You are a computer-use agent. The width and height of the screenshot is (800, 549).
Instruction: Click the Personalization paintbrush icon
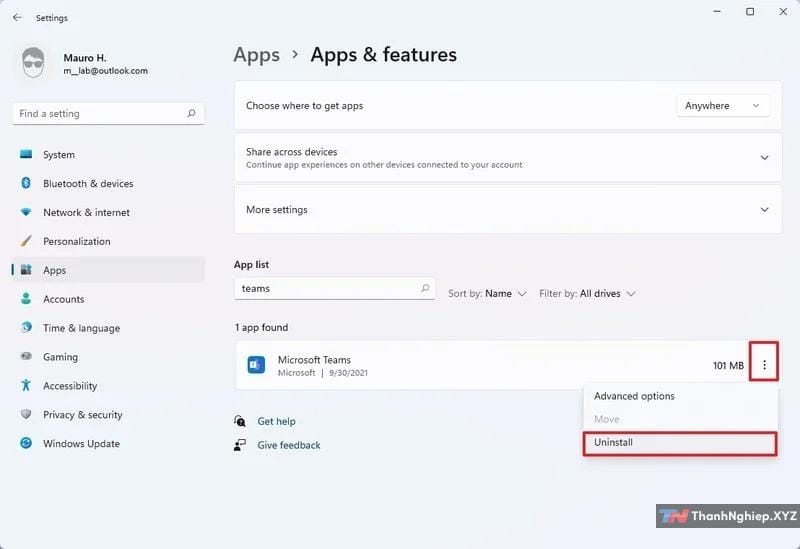click(x=26, y=241)
